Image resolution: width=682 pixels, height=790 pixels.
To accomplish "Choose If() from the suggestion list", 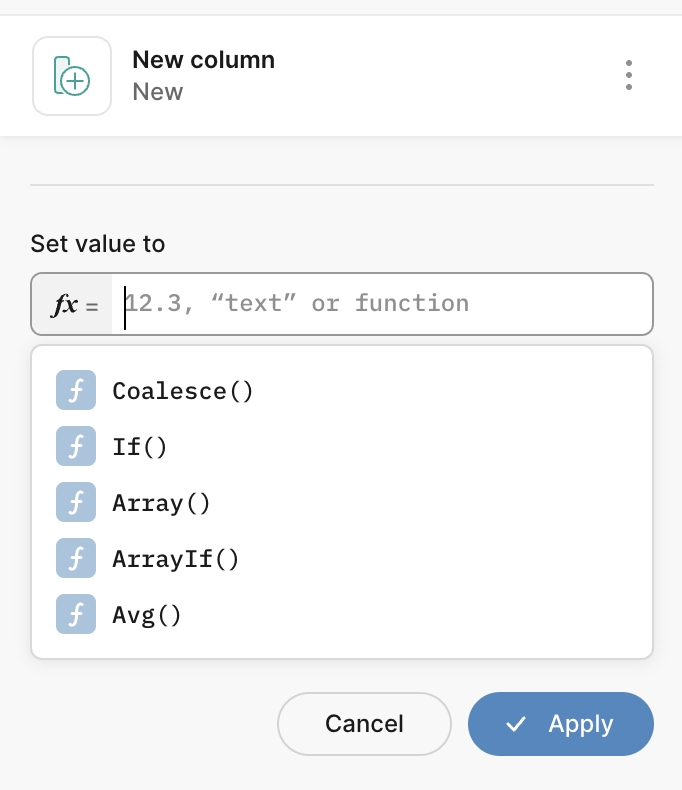I will [342, 446].
